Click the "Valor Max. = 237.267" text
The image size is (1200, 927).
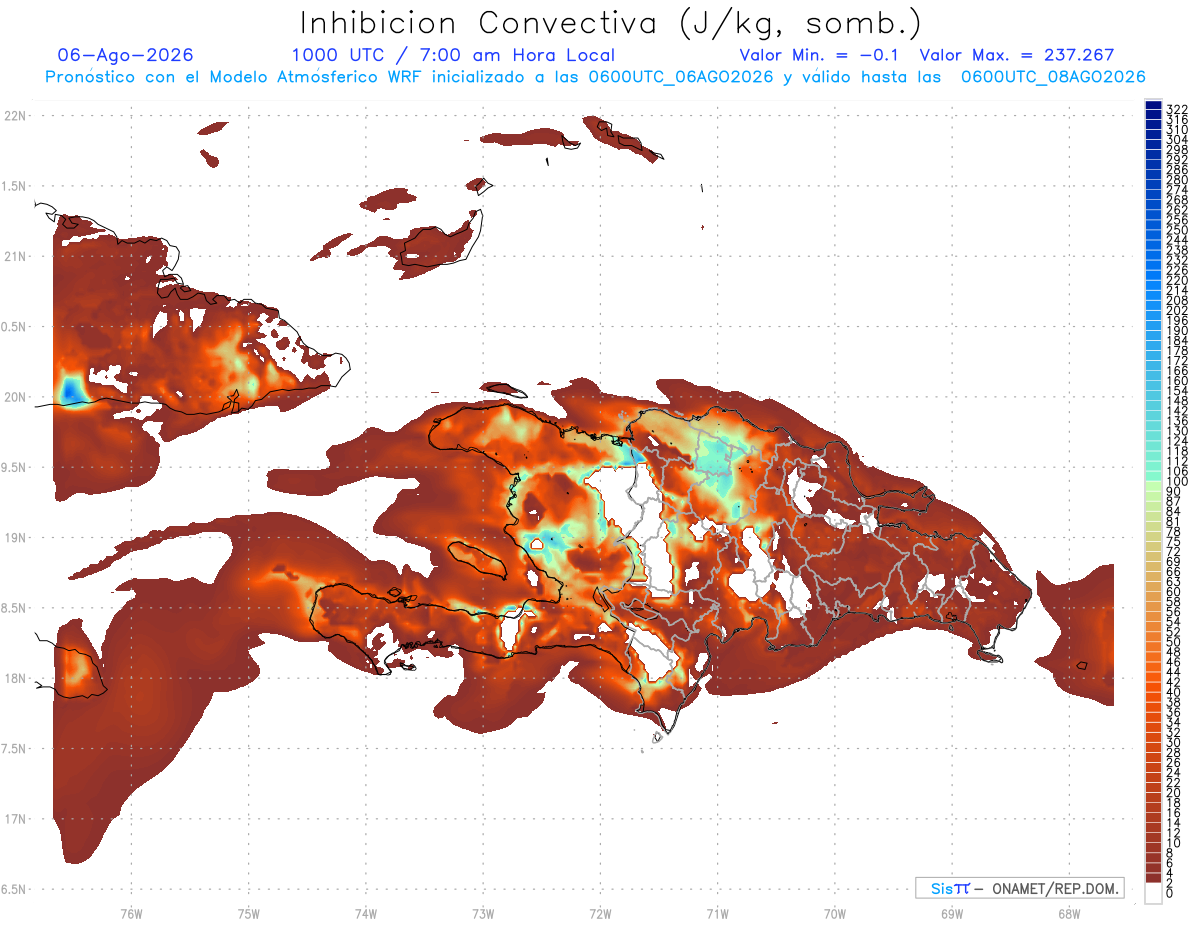click(1017, 55)
